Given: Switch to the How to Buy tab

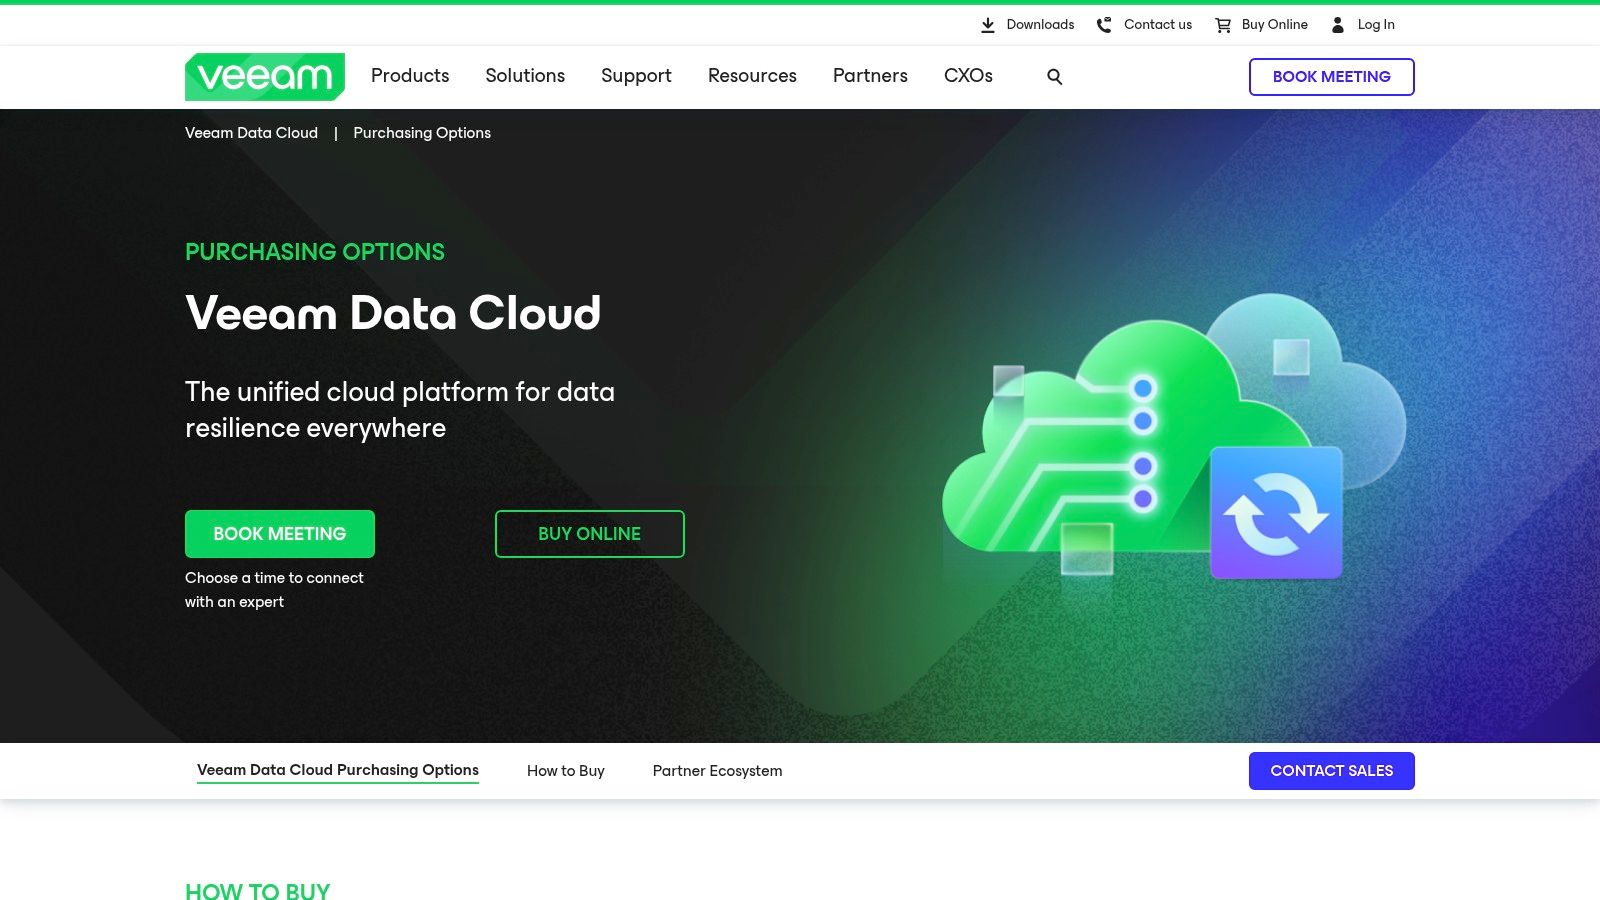Looking at the screenshot, I should (566, 770).
